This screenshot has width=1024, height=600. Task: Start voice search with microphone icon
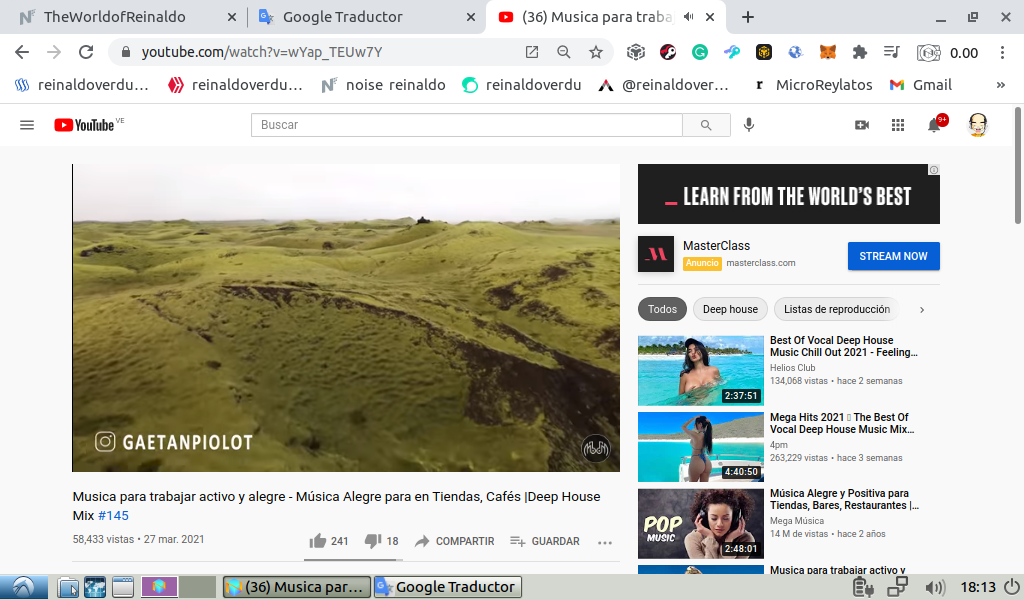(x=749, y=125)
